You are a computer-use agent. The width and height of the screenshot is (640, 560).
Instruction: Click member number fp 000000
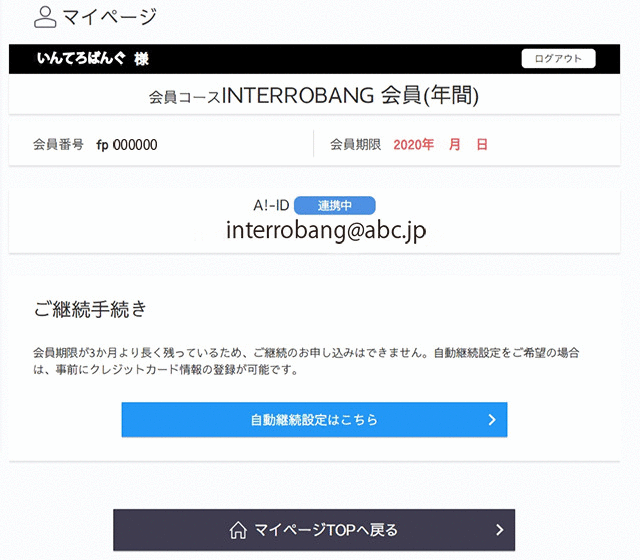pos(127,145)
